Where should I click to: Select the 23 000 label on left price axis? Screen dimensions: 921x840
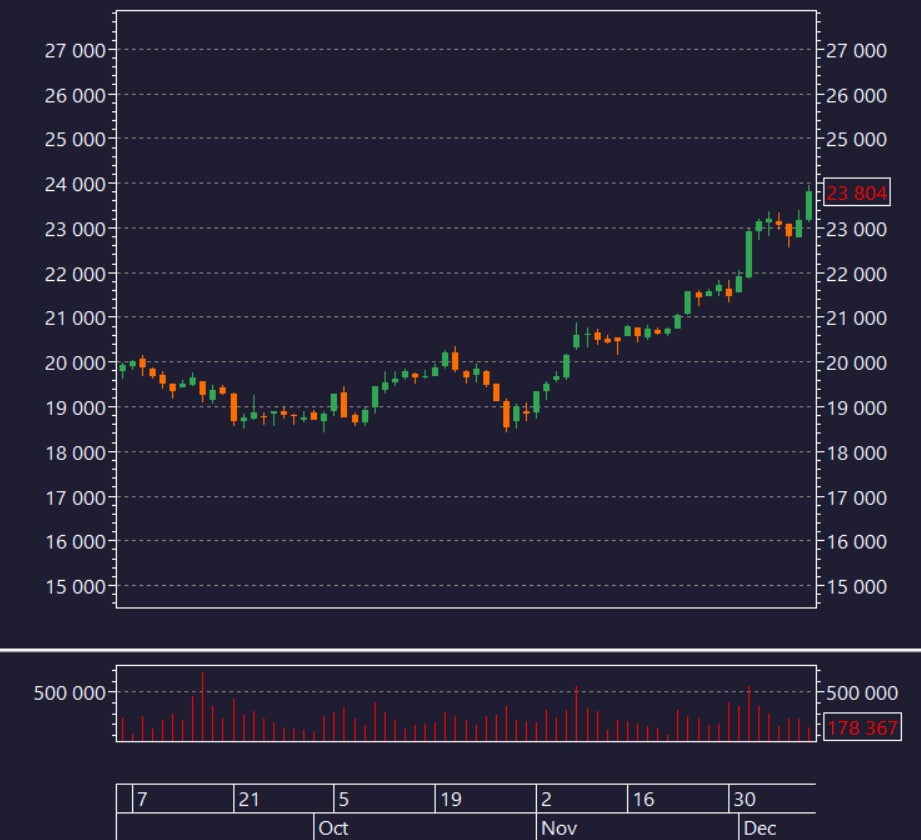(x=75, y=229)
